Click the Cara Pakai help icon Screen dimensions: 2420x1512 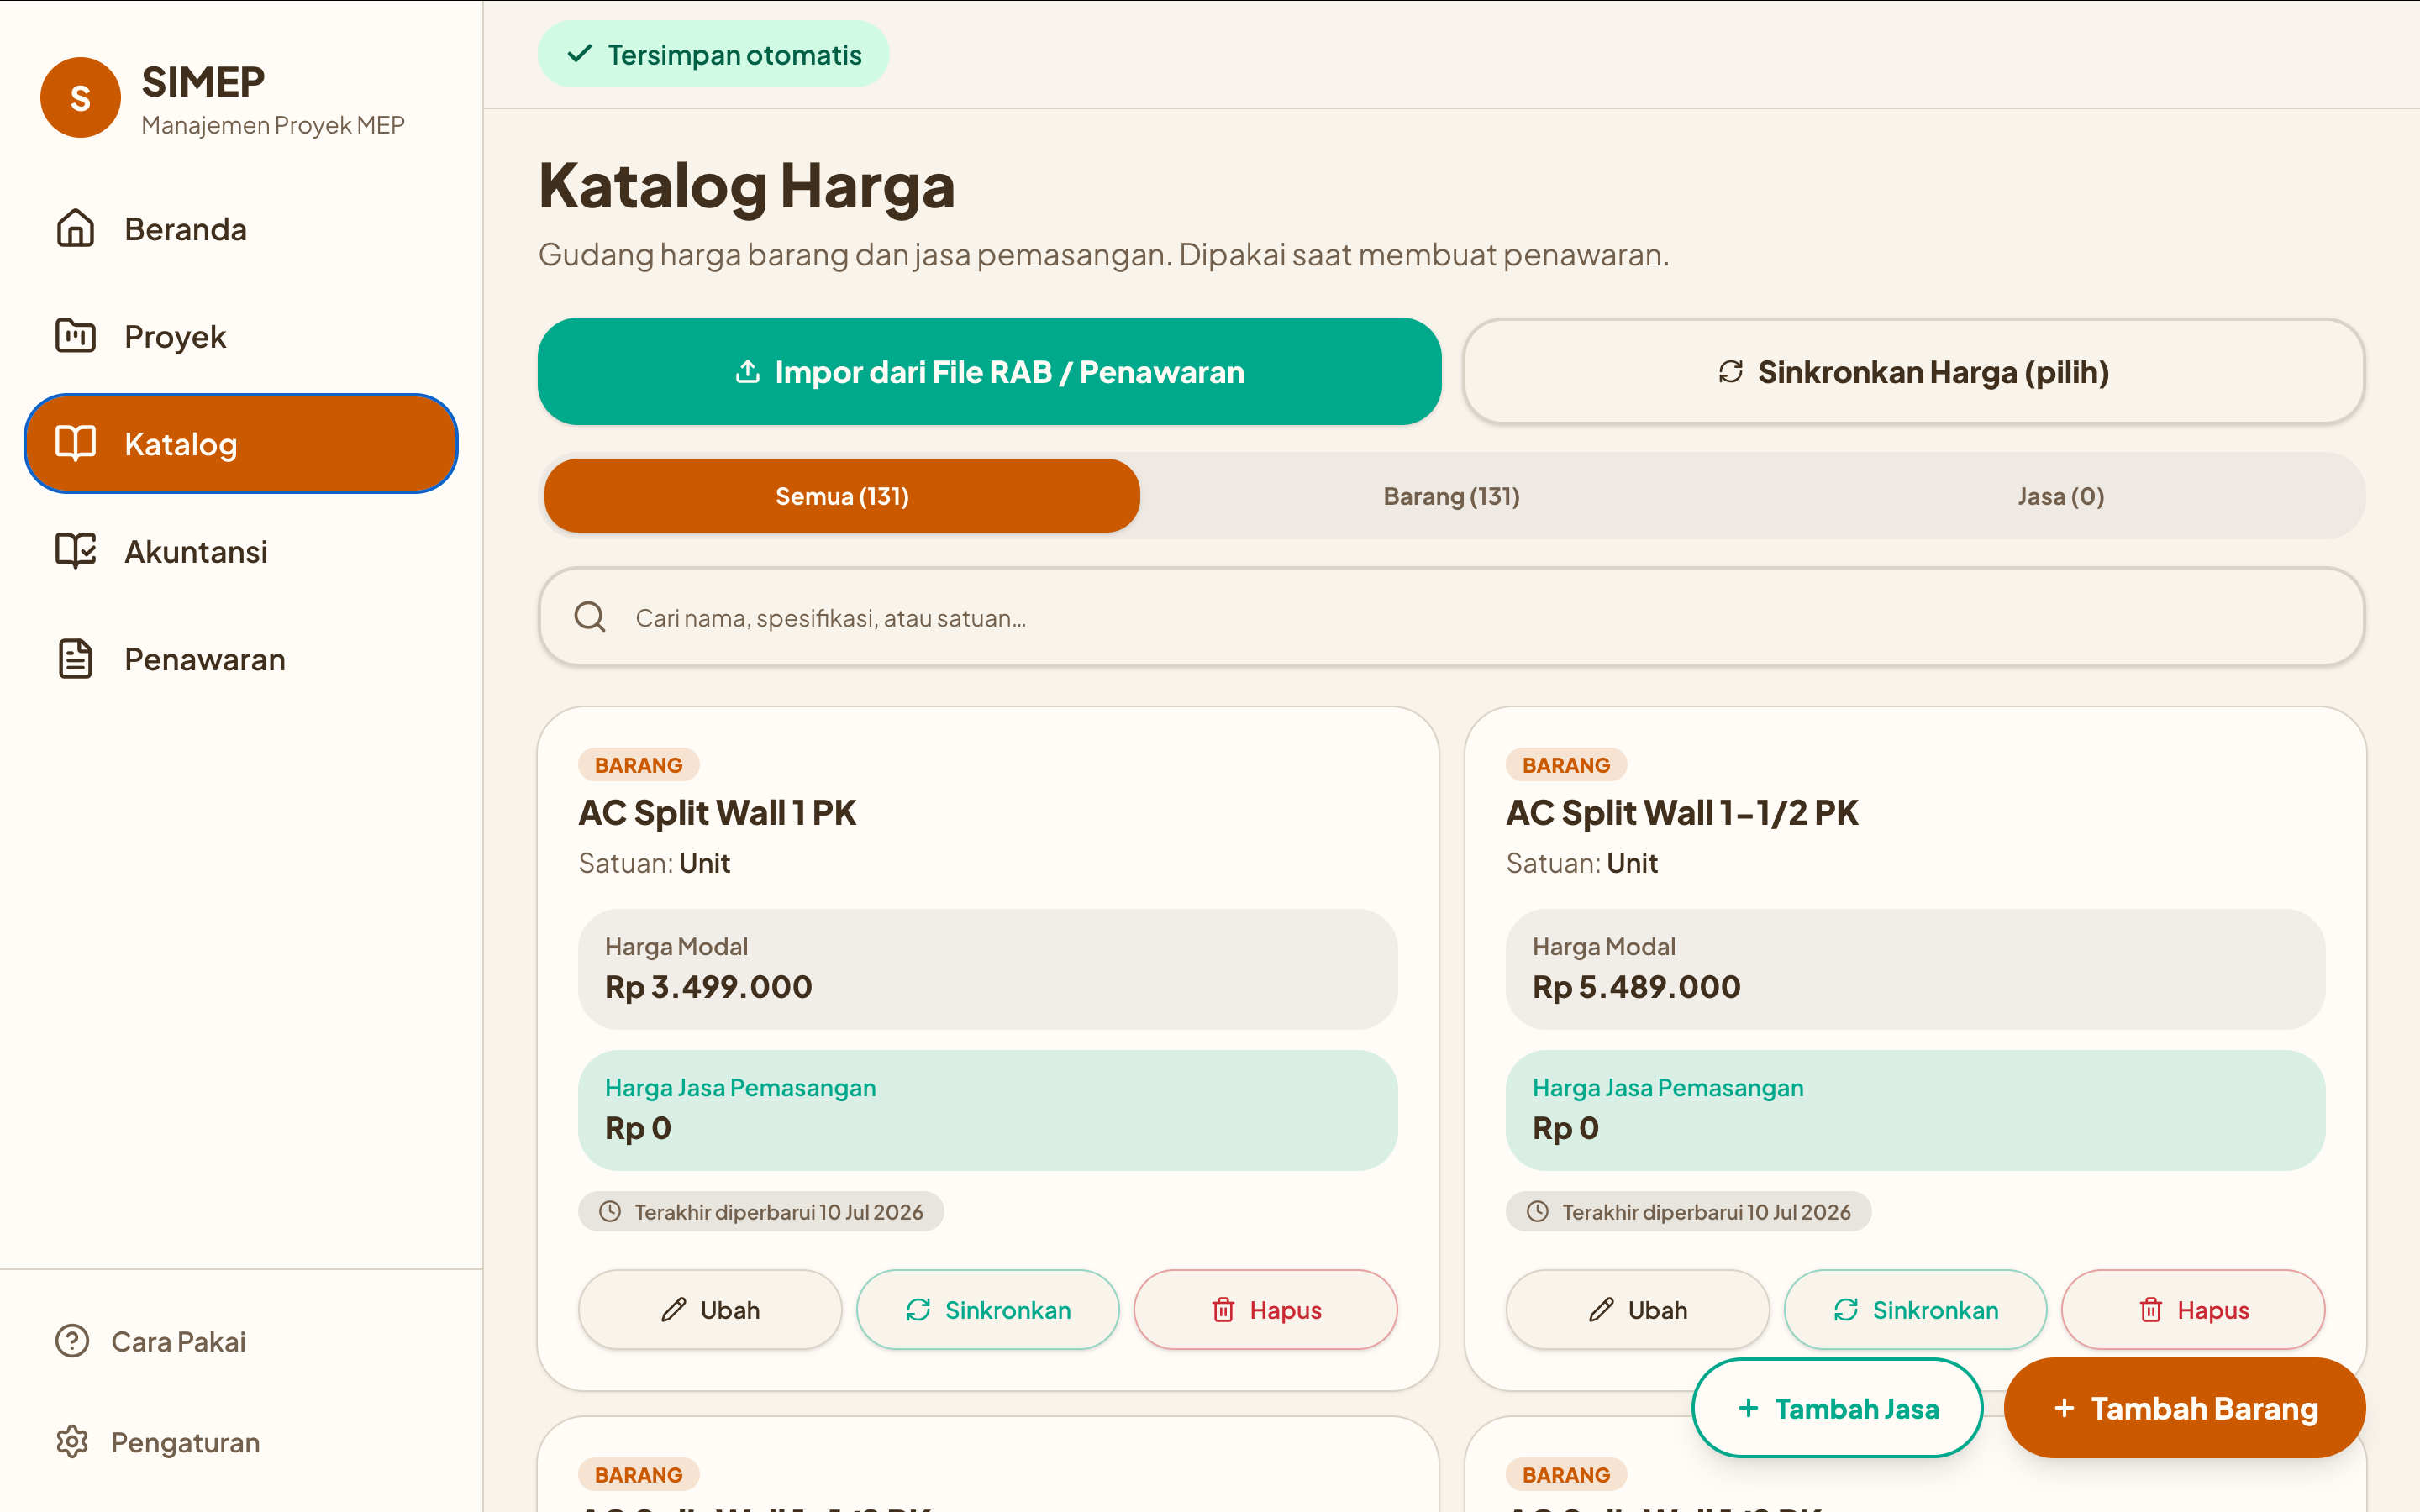[72, 1341]
